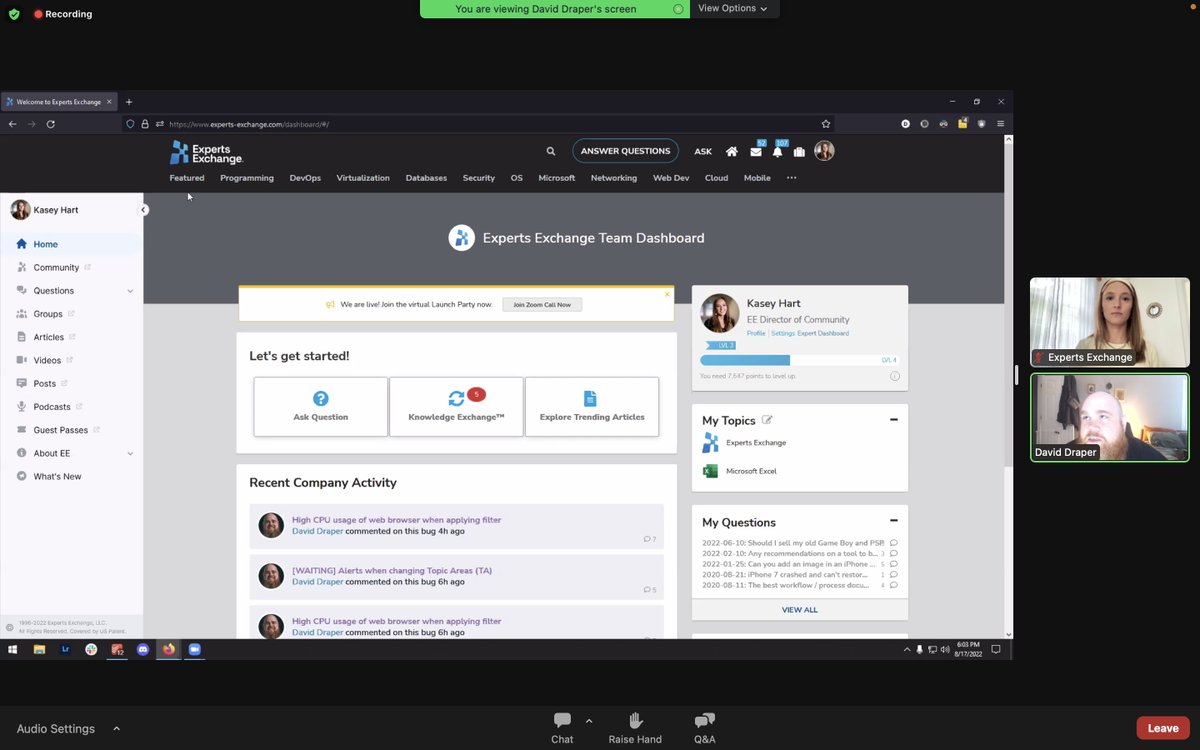1200x750 pixels.
Task: Click the briefcase icon in header
Action: pos(799,152)
